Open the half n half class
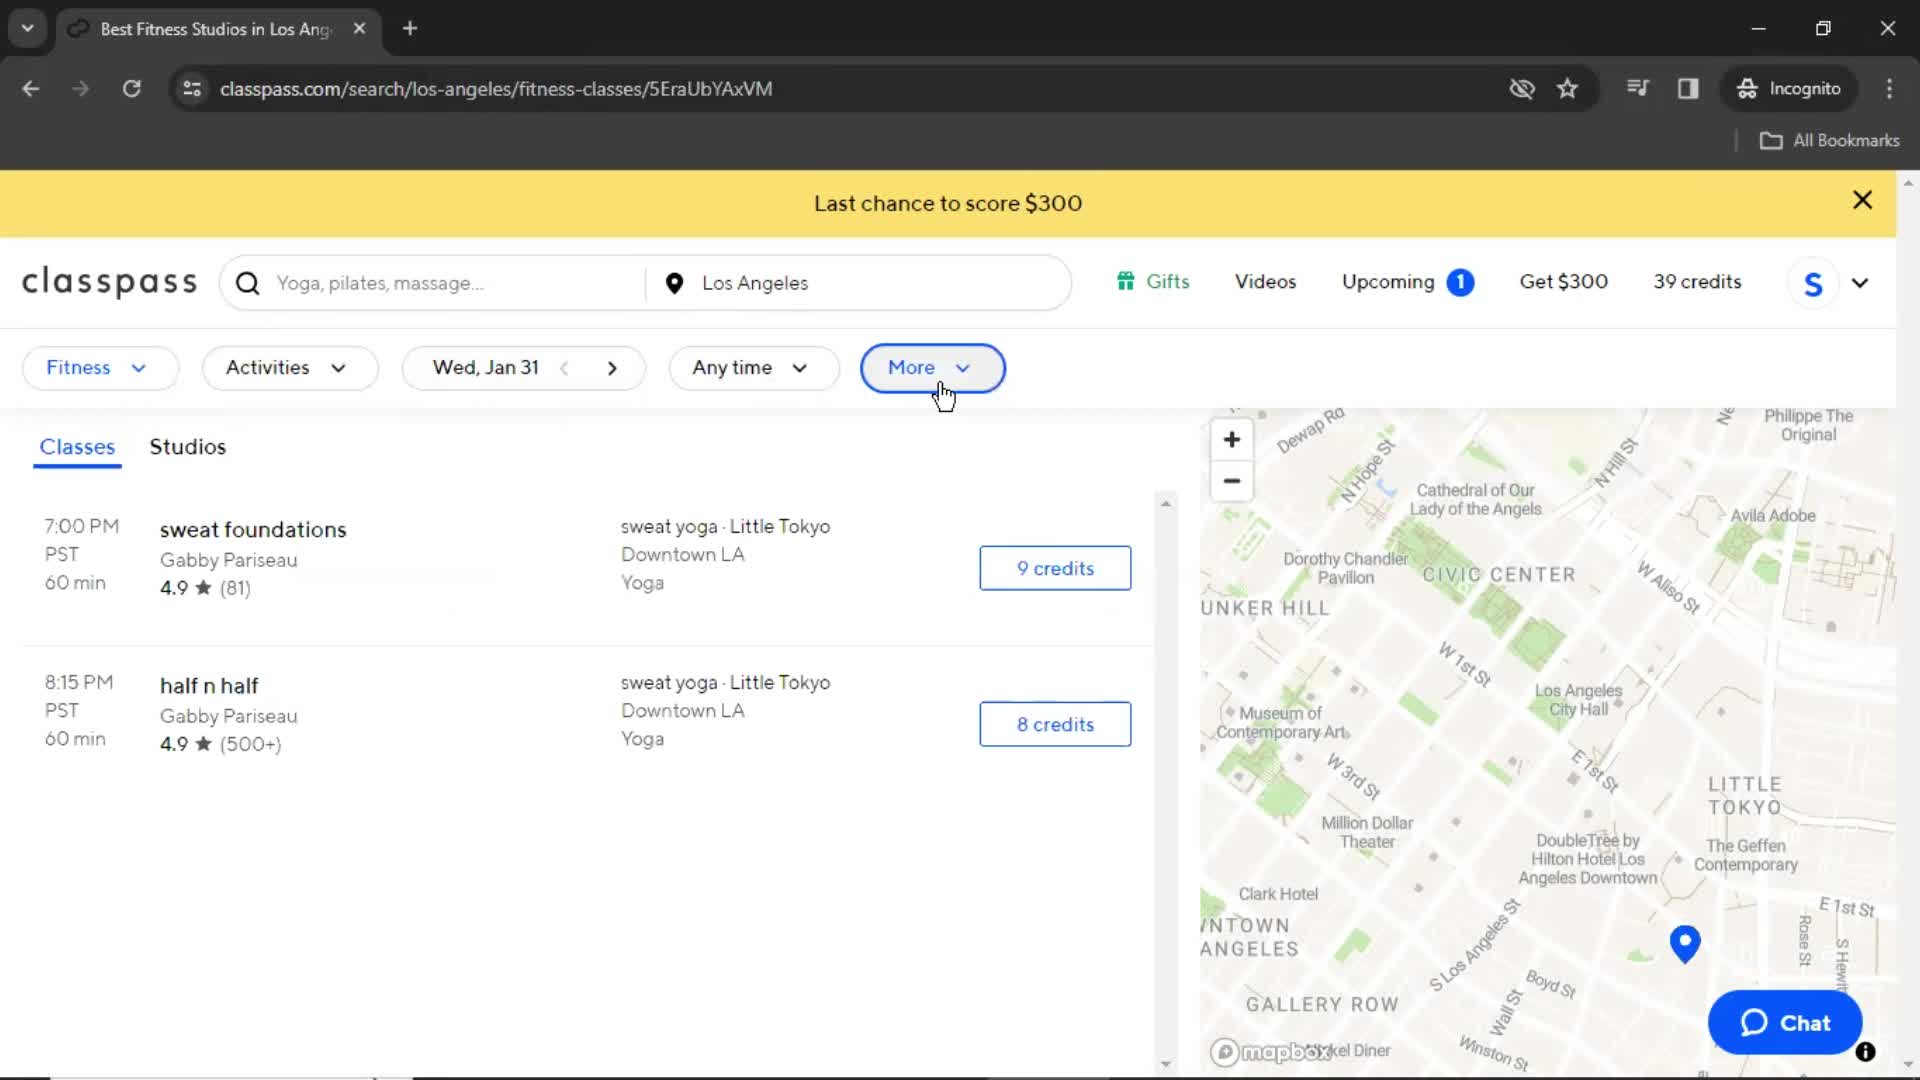The width and height of the screenshot is (1920, 1080). 209,686
